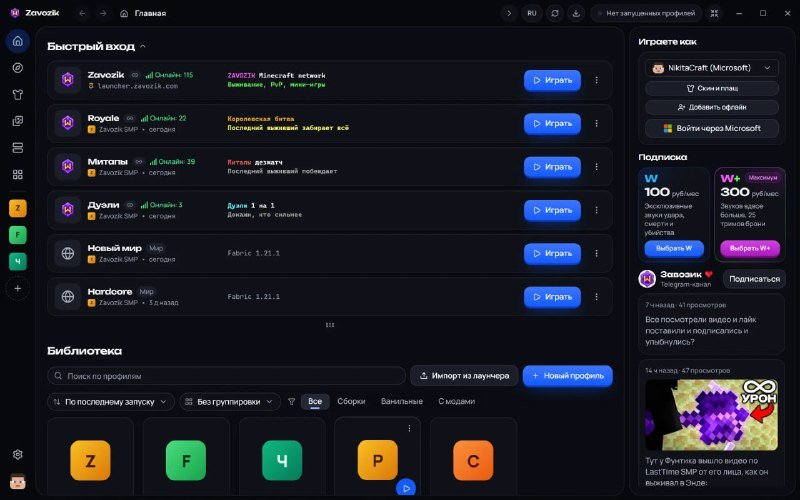
Task: Open Скин и плащ settings
Action: 712,88
